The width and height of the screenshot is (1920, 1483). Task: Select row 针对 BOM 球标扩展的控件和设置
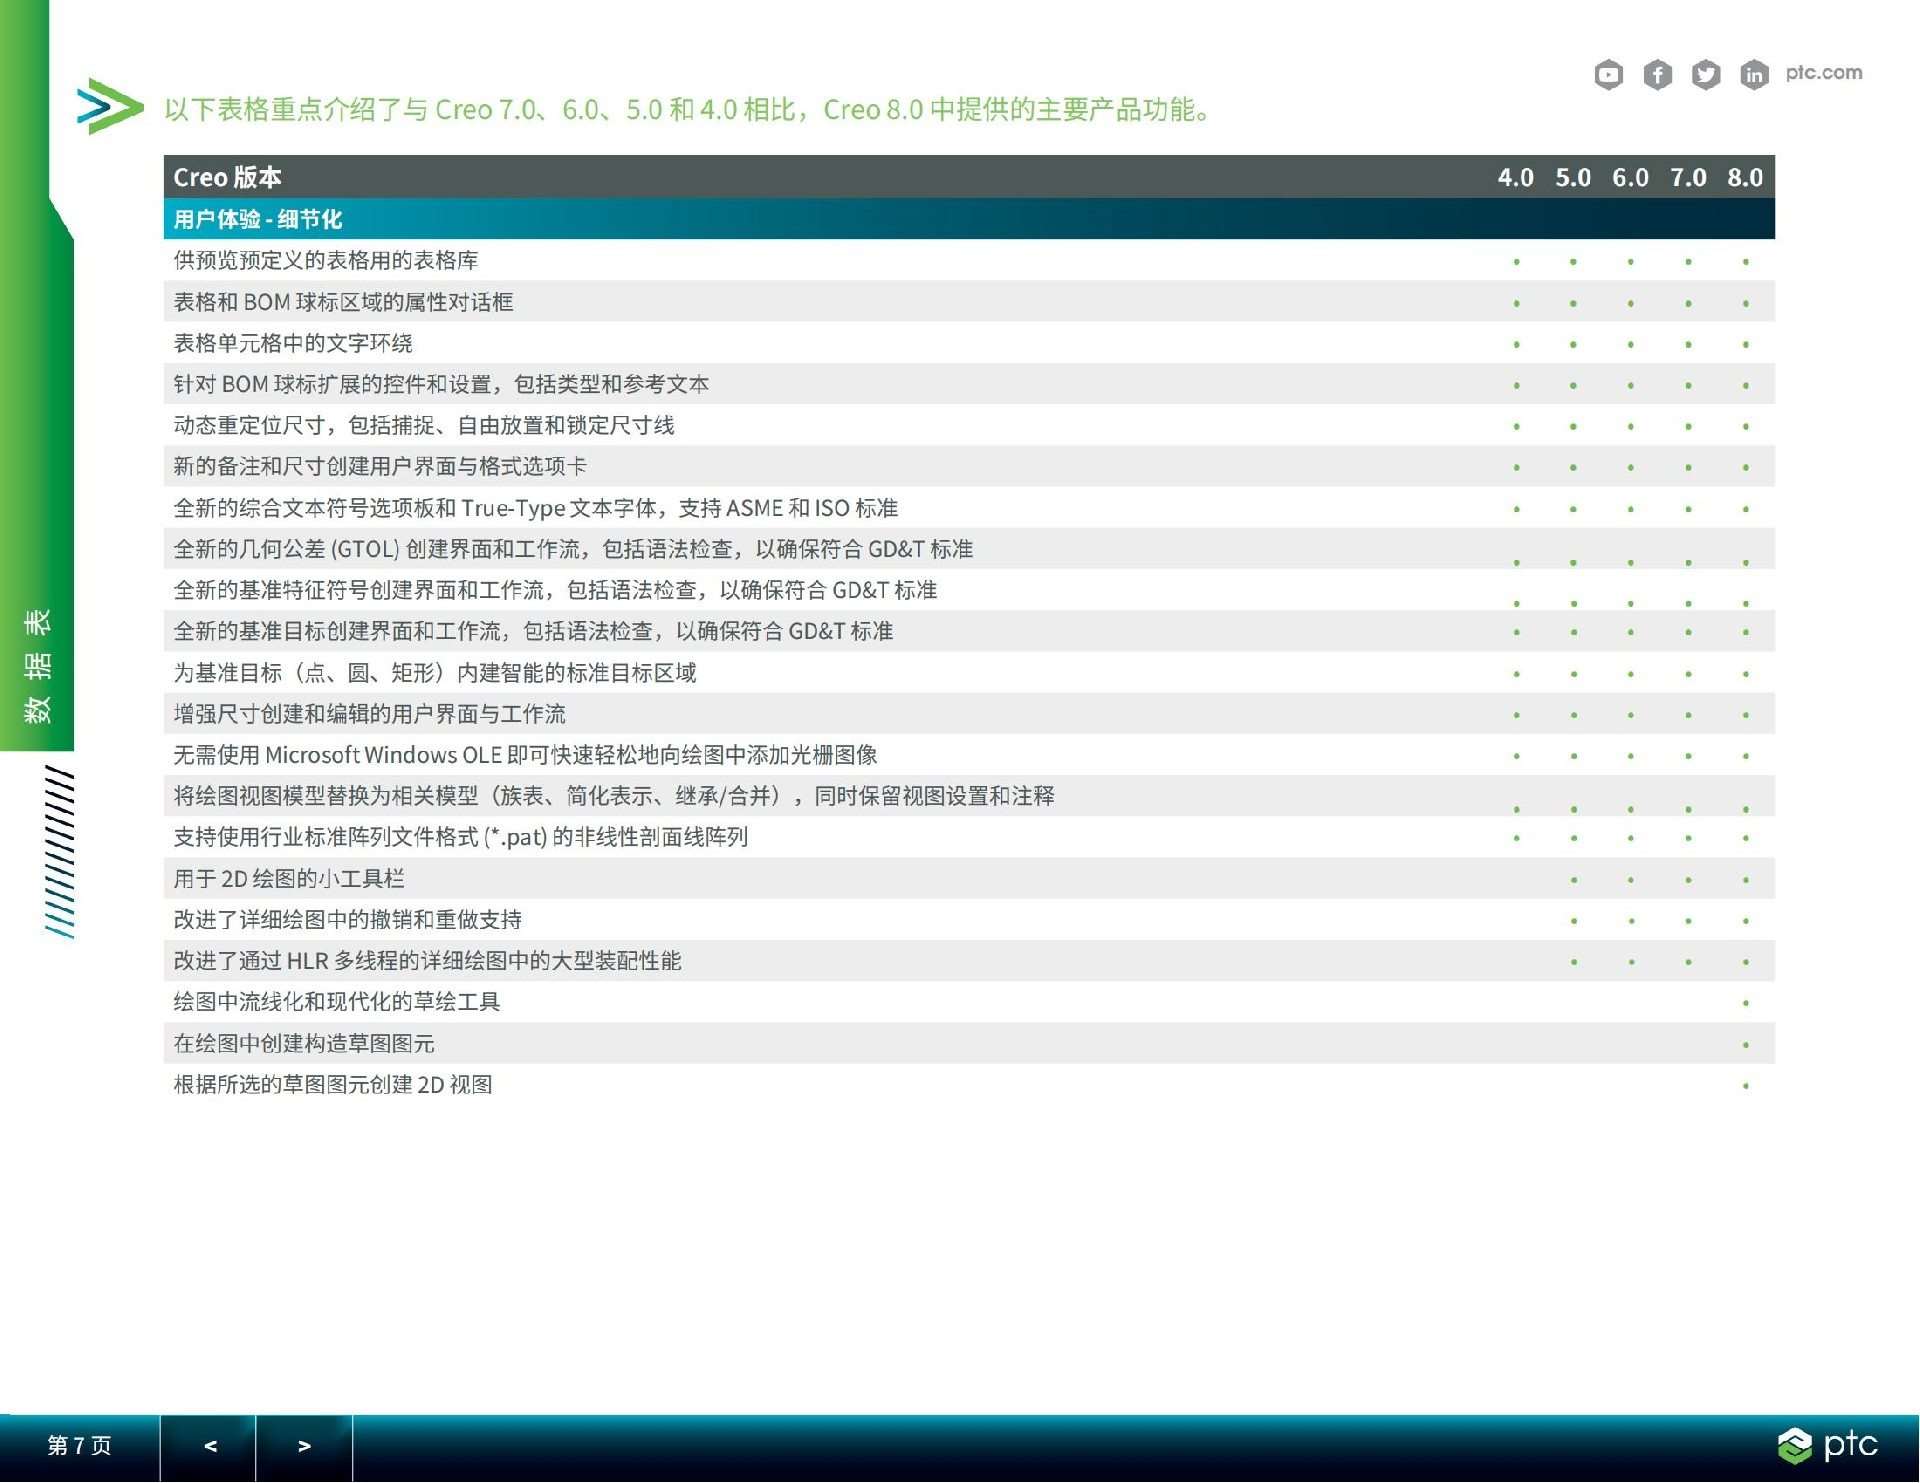pos(969,384)
